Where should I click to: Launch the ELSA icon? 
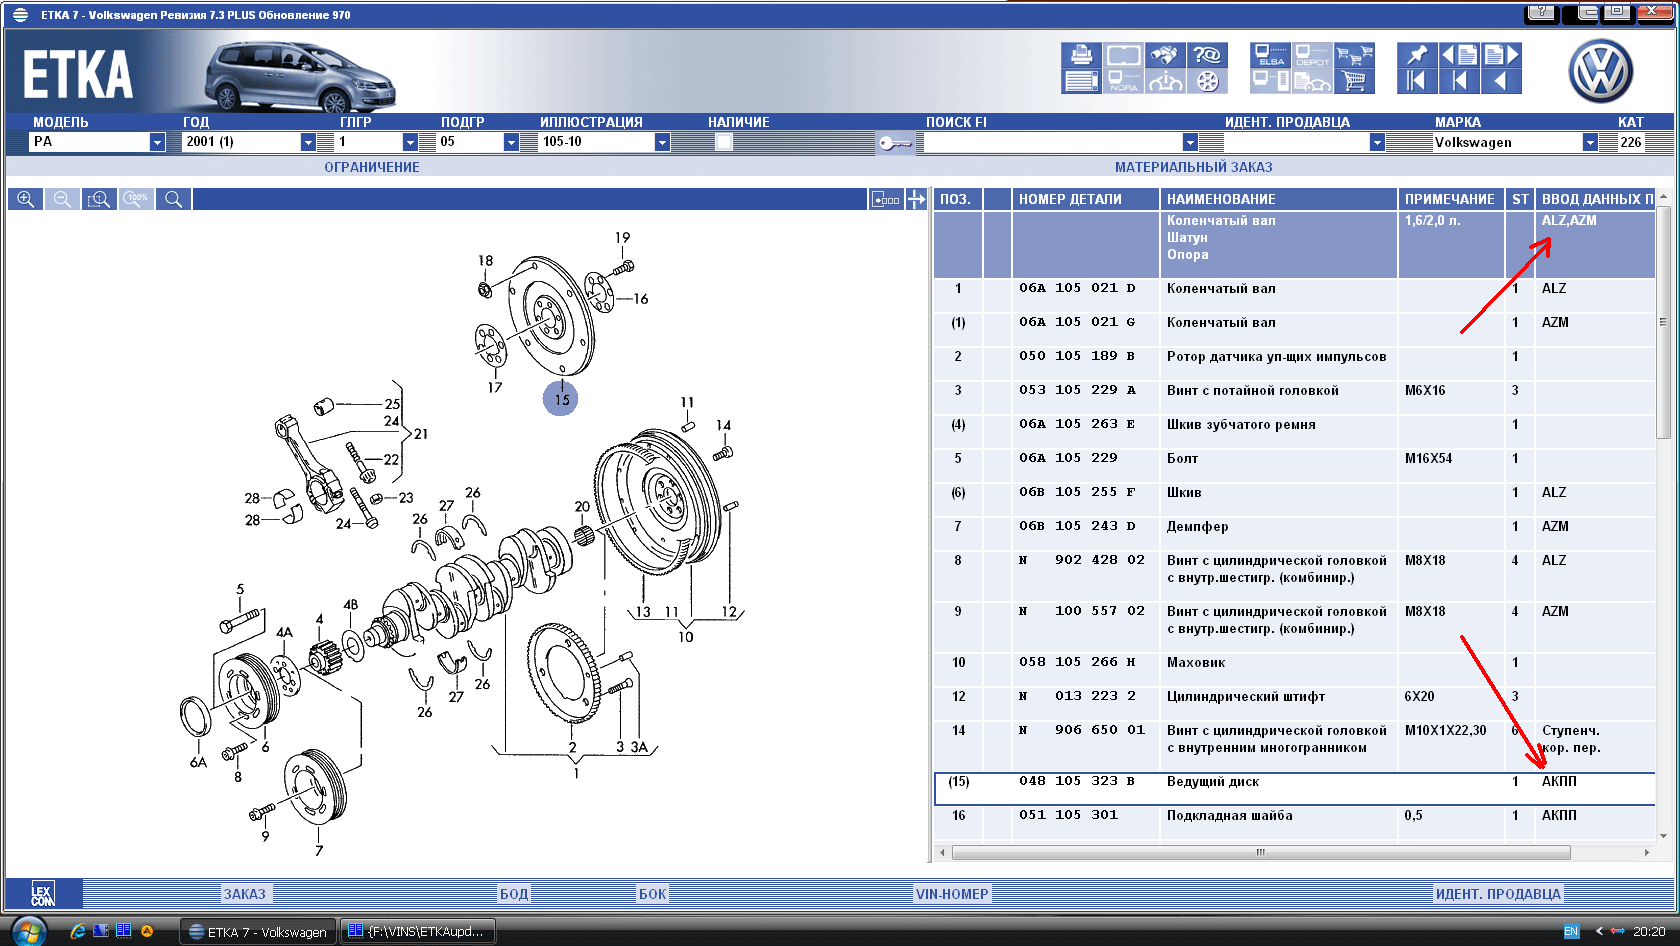click(1270, 55)
